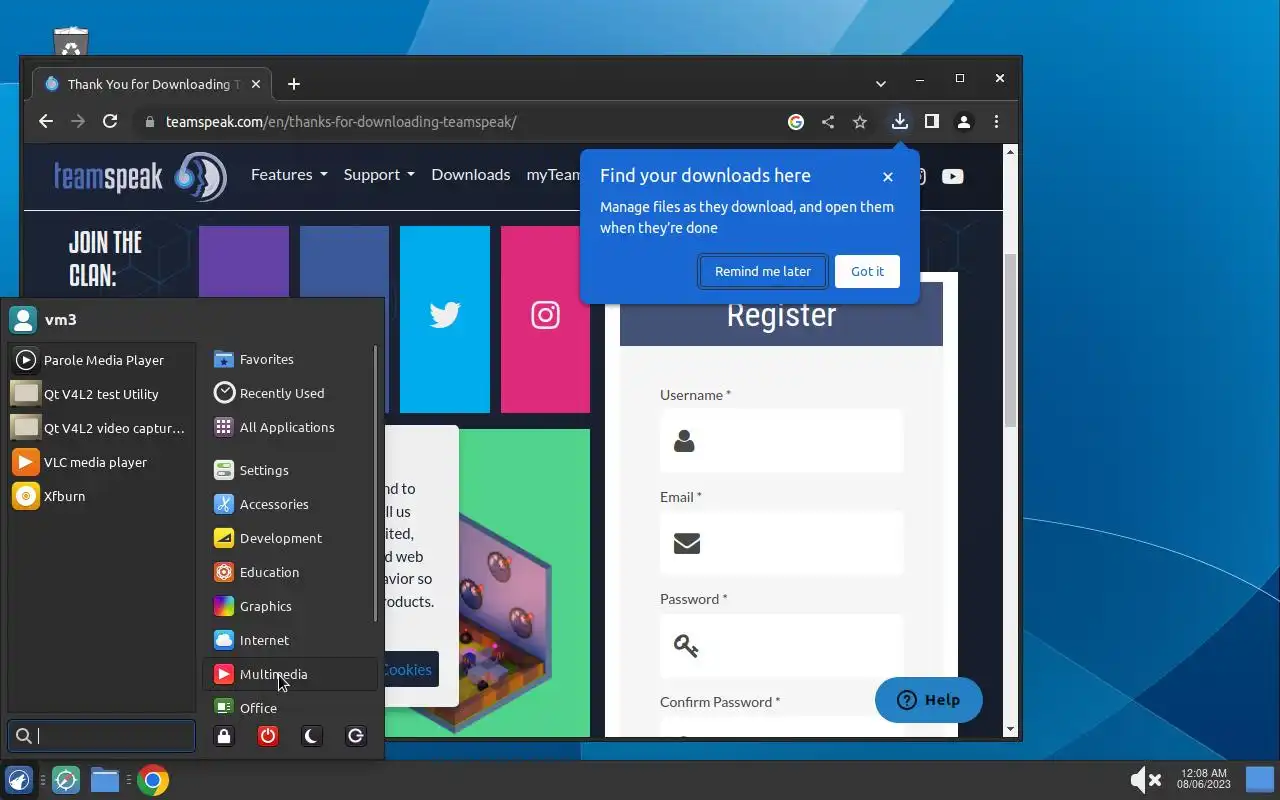Select the Thank You for Downloading tab
The width and height of the screenshot is (1280, 800).
click(150, 84)
